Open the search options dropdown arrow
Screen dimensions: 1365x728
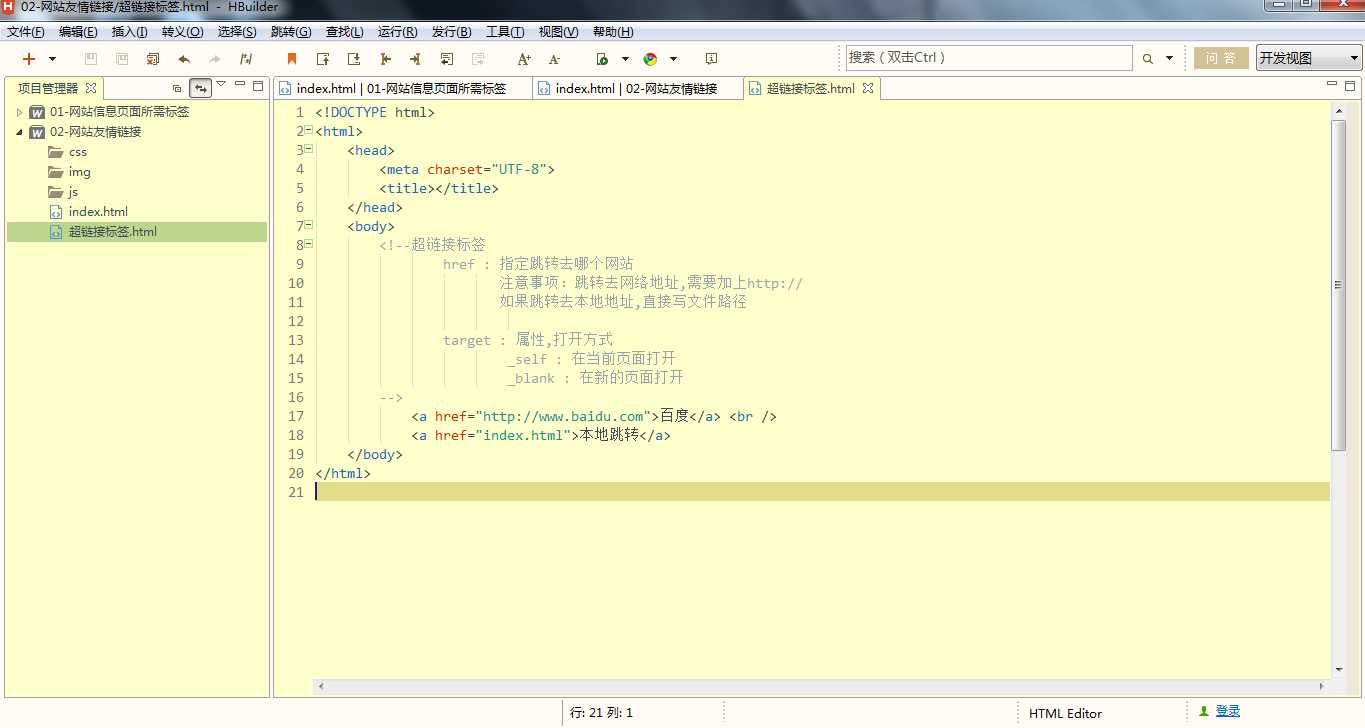click(1169, 59)
